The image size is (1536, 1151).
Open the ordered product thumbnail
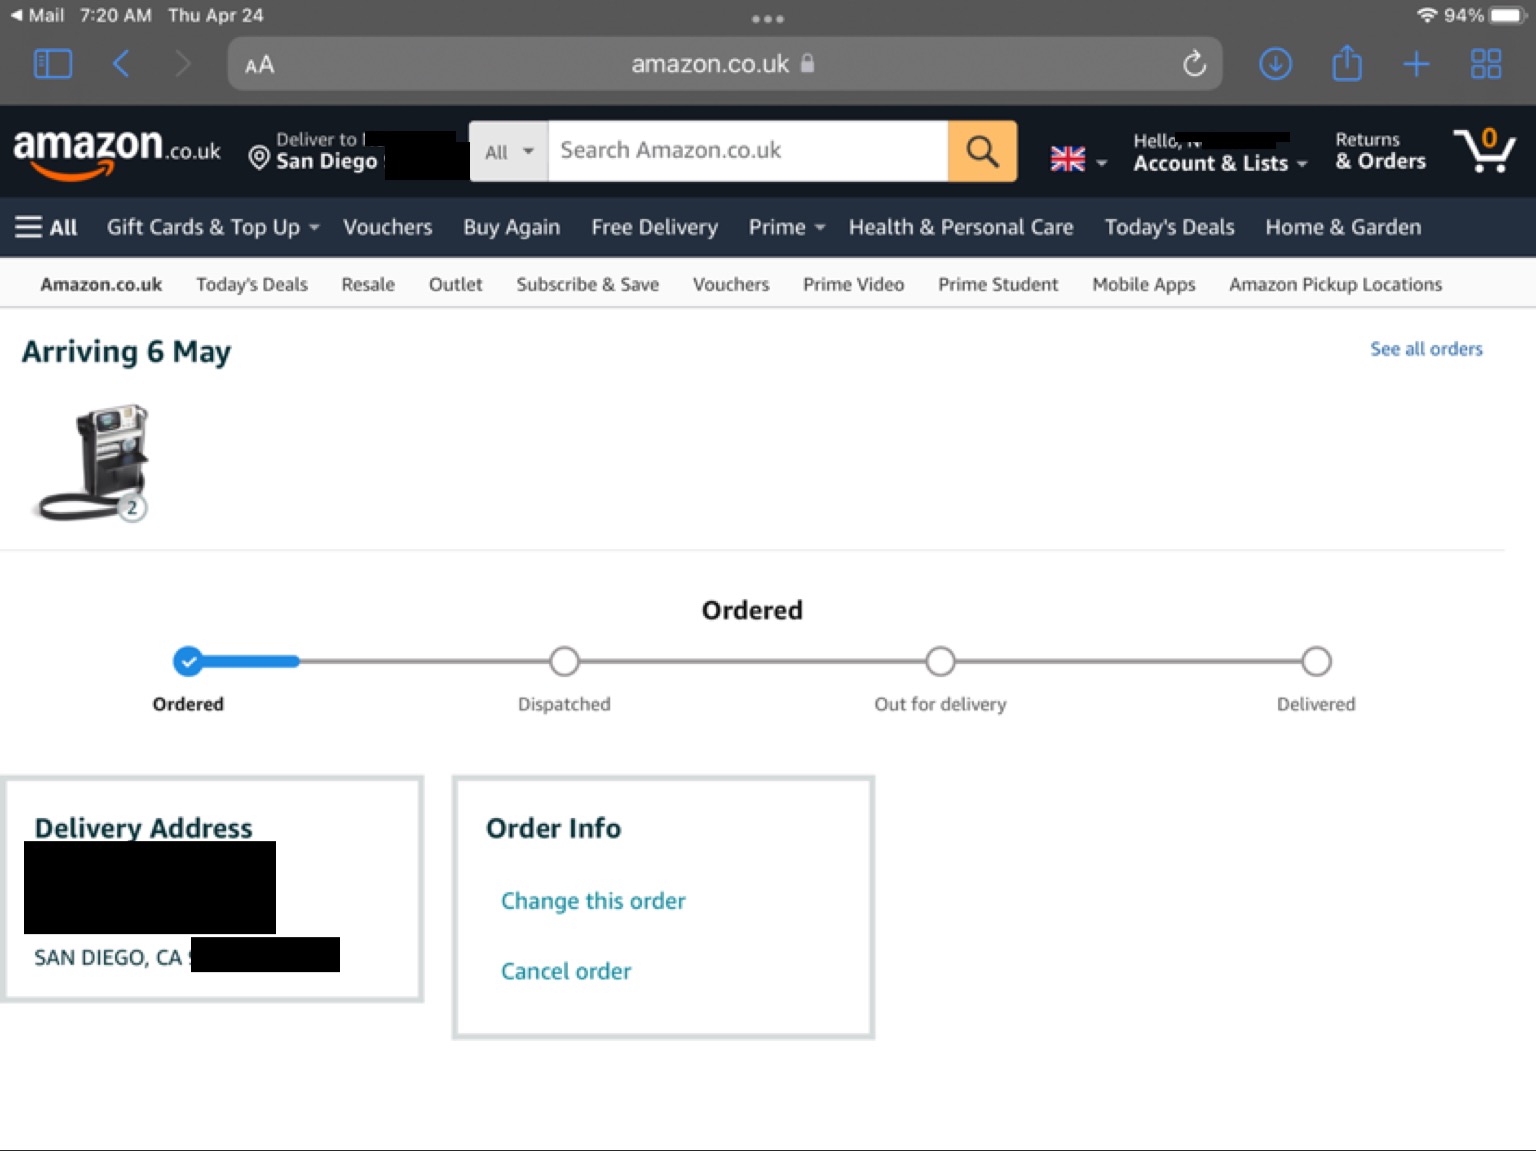(x=93, y=462)
